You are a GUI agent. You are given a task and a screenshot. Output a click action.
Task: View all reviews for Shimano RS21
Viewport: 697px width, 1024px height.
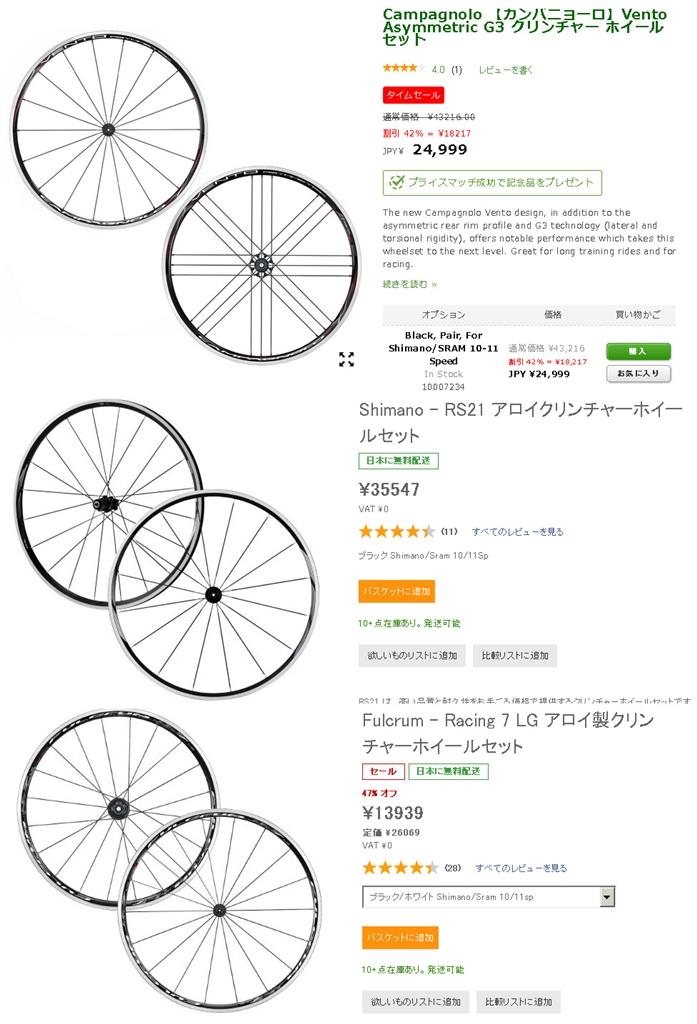point(517,532)
